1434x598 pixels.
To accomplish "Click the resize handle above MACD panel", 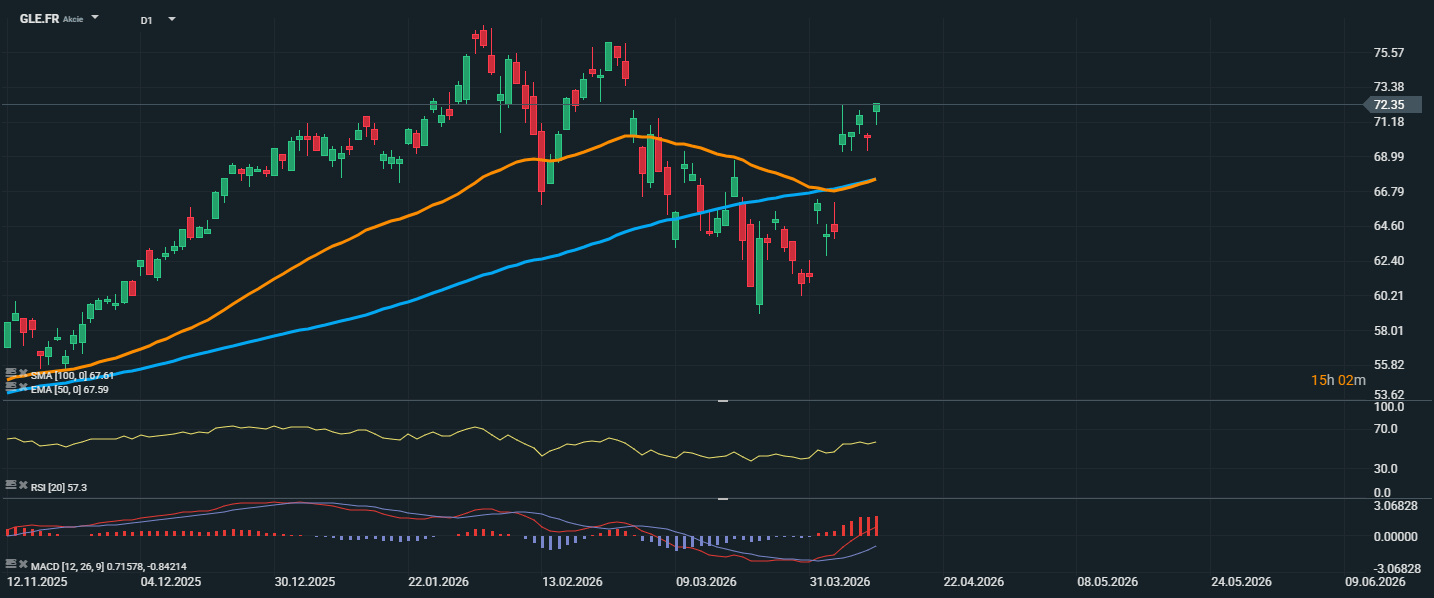I will click(x=723, y=498).
